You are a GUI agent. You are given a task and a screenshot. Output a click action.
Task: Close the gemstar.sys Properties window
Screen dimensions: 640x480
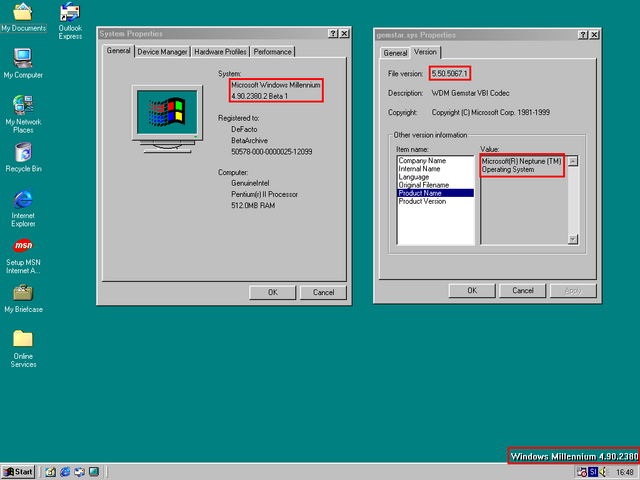[594, 35]
